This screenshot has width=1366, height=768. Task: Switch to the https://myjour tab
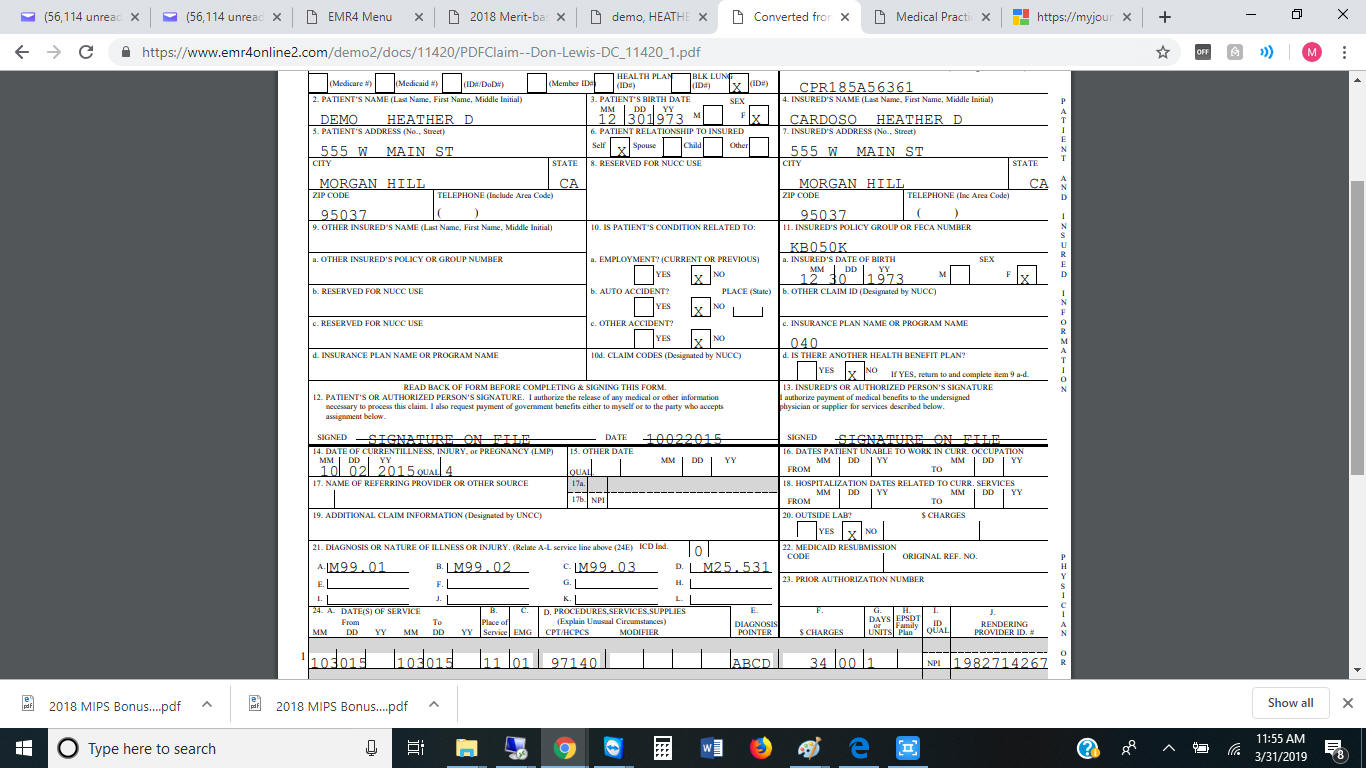[1075, 17]
